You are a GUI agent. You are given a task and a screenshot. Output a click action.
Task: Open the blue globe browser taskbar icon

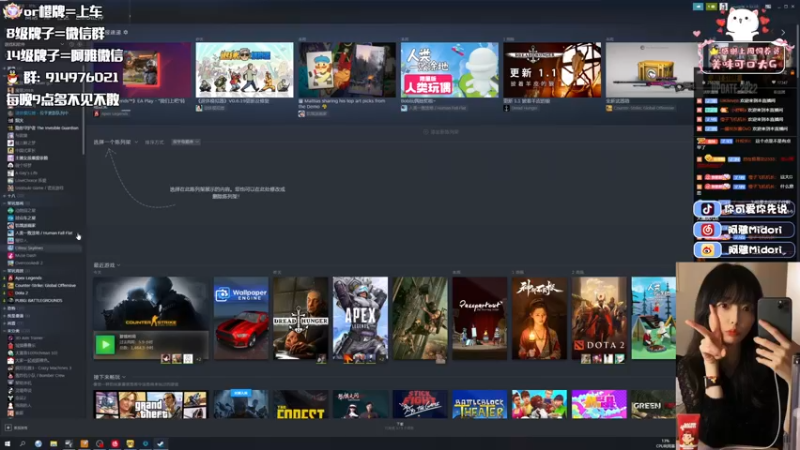pos(38,444)
